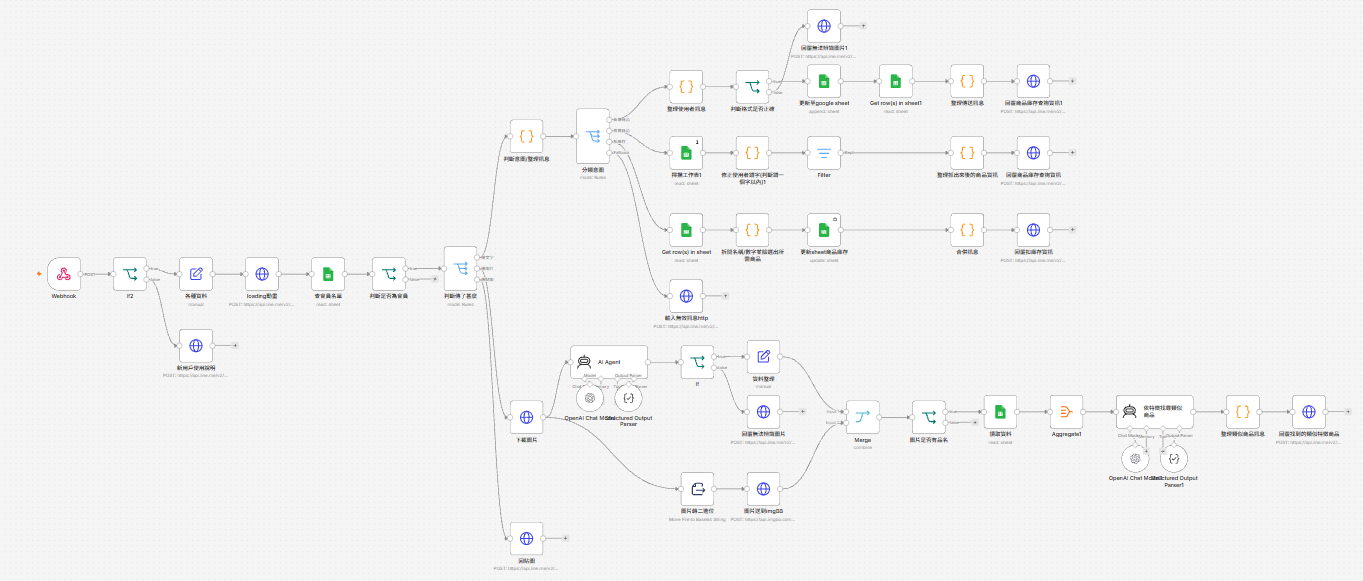
Task: Select the OpenAI Chat Model1 sub-node
Action: (x=1134, y=458)
